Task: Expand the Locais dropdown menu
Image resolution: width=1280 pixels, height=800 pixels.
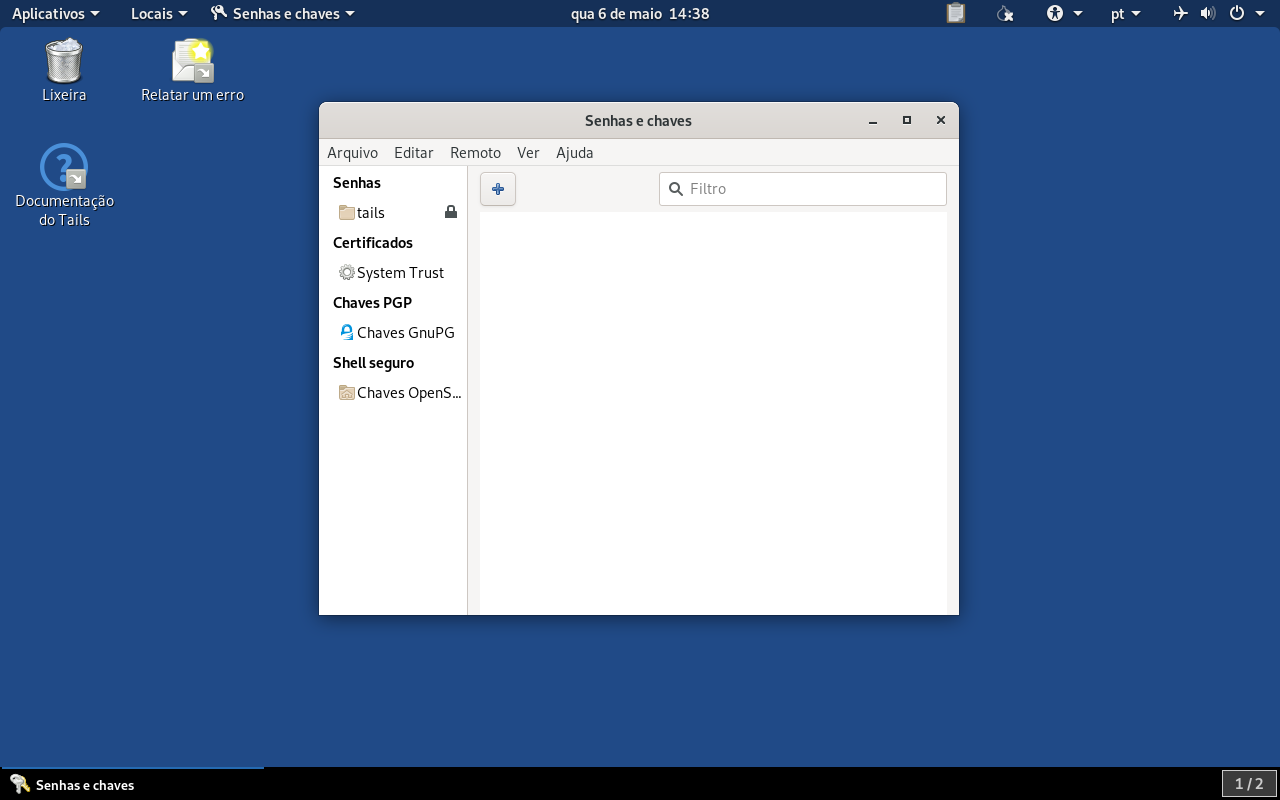Action: click(159, 14)
